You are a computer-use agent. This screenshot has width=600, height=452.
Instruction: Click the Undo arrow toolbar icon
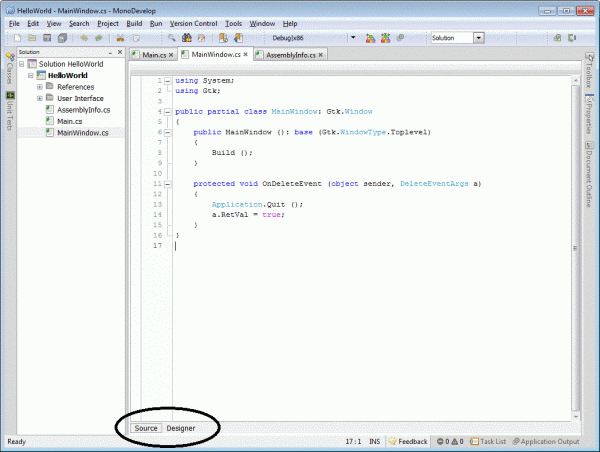coord(84,38)
